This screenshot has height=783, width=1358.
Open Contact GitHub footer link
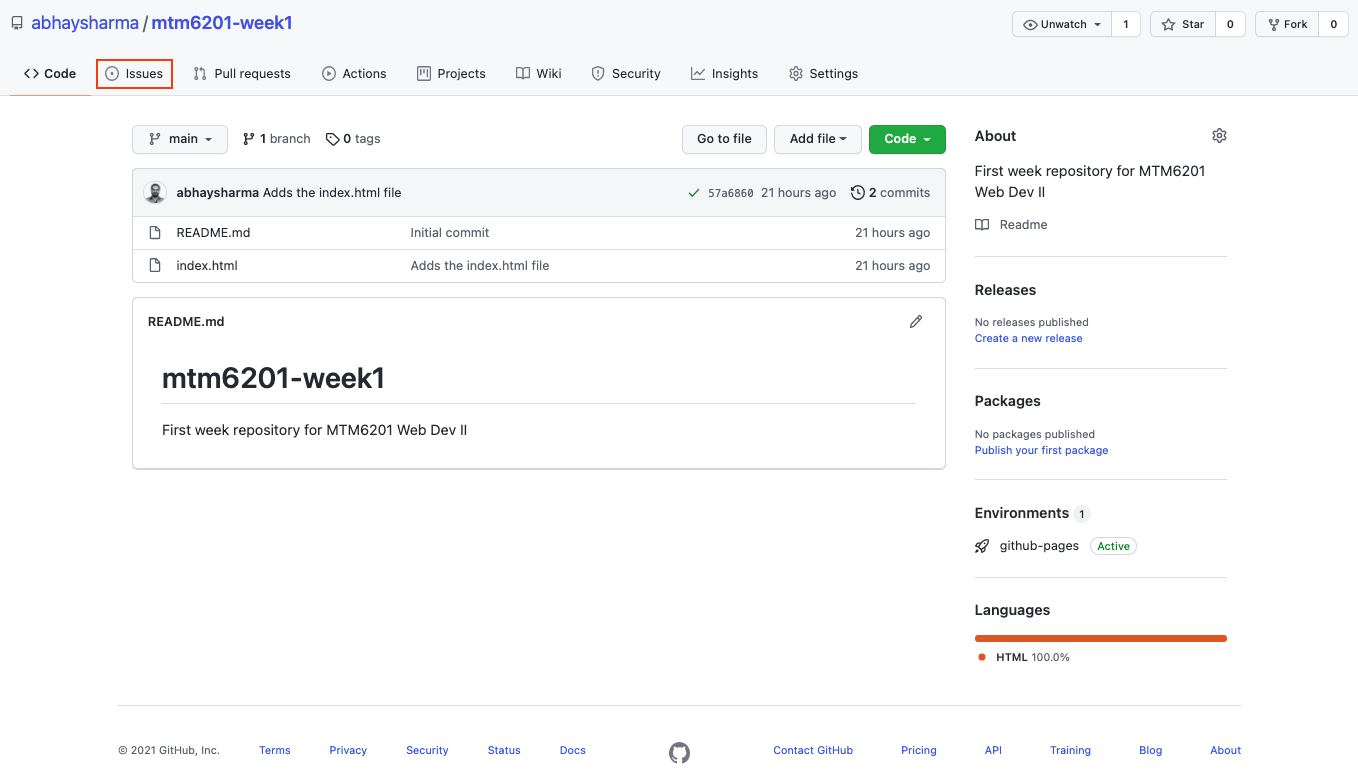tap(813, 750)
